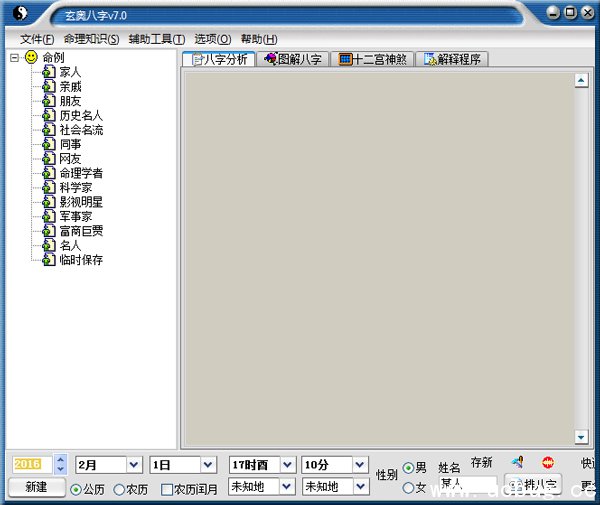
Task: Select the 农历 calendar radio button
Action: (119, 489)
